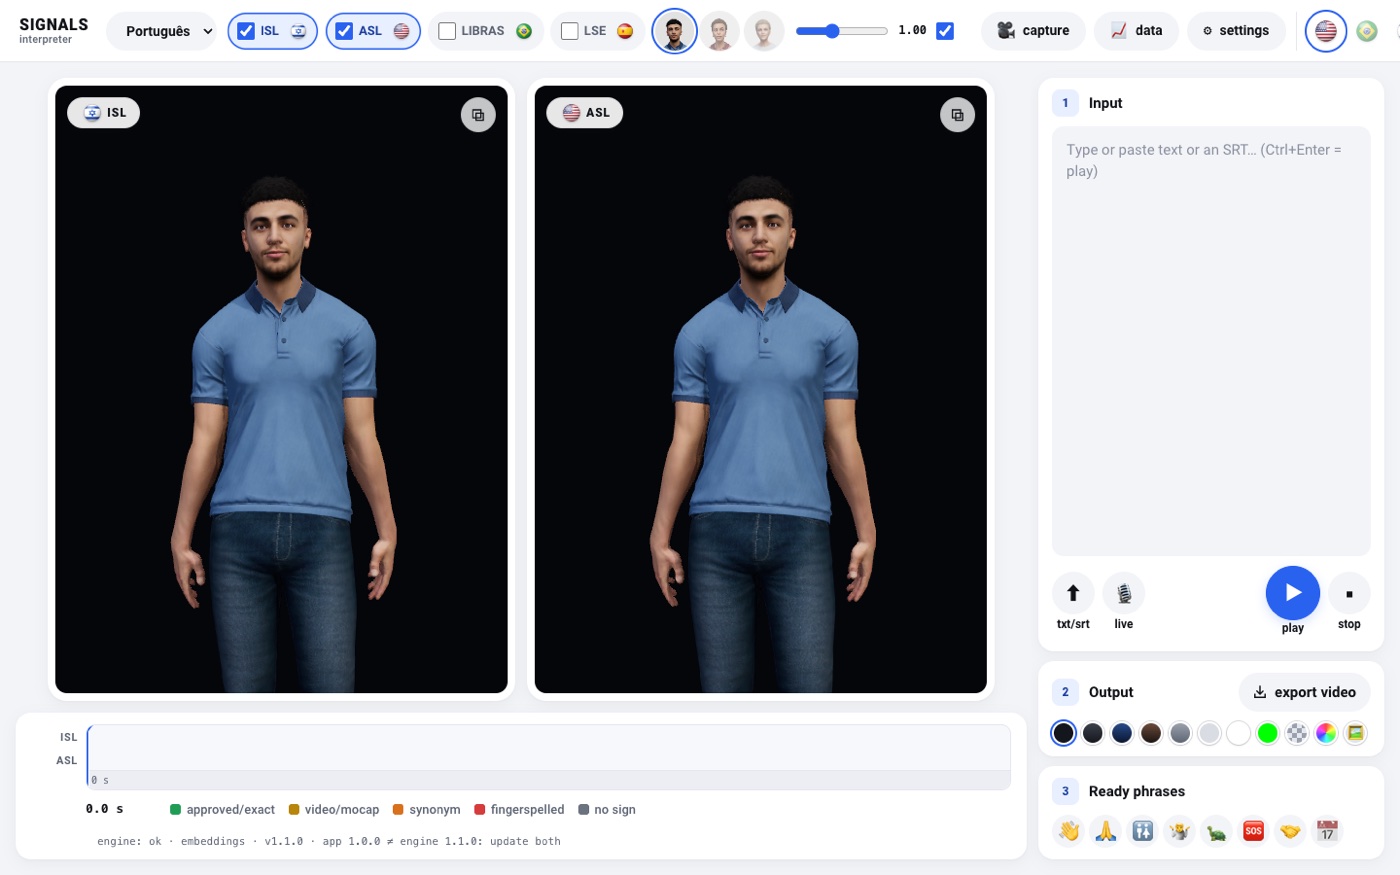Viewport: 1400px width, 875px height.
Task: Click the fingerspelled legend label
Action: [527, 810]
